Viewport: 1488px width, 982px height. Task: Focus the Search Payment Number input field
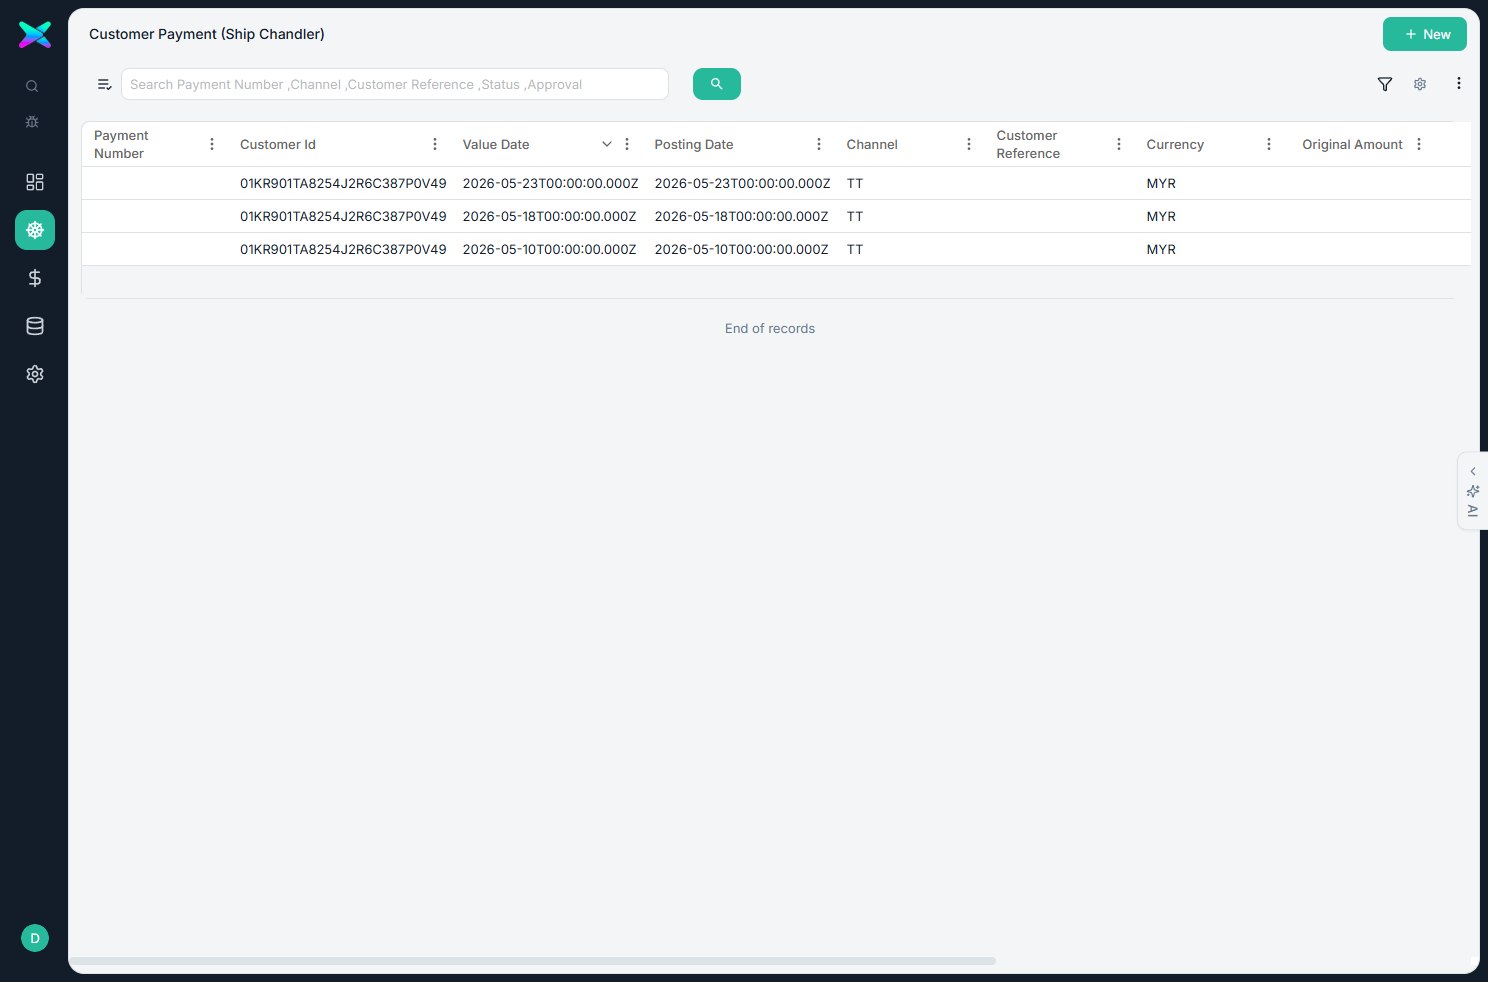point(395,84)
